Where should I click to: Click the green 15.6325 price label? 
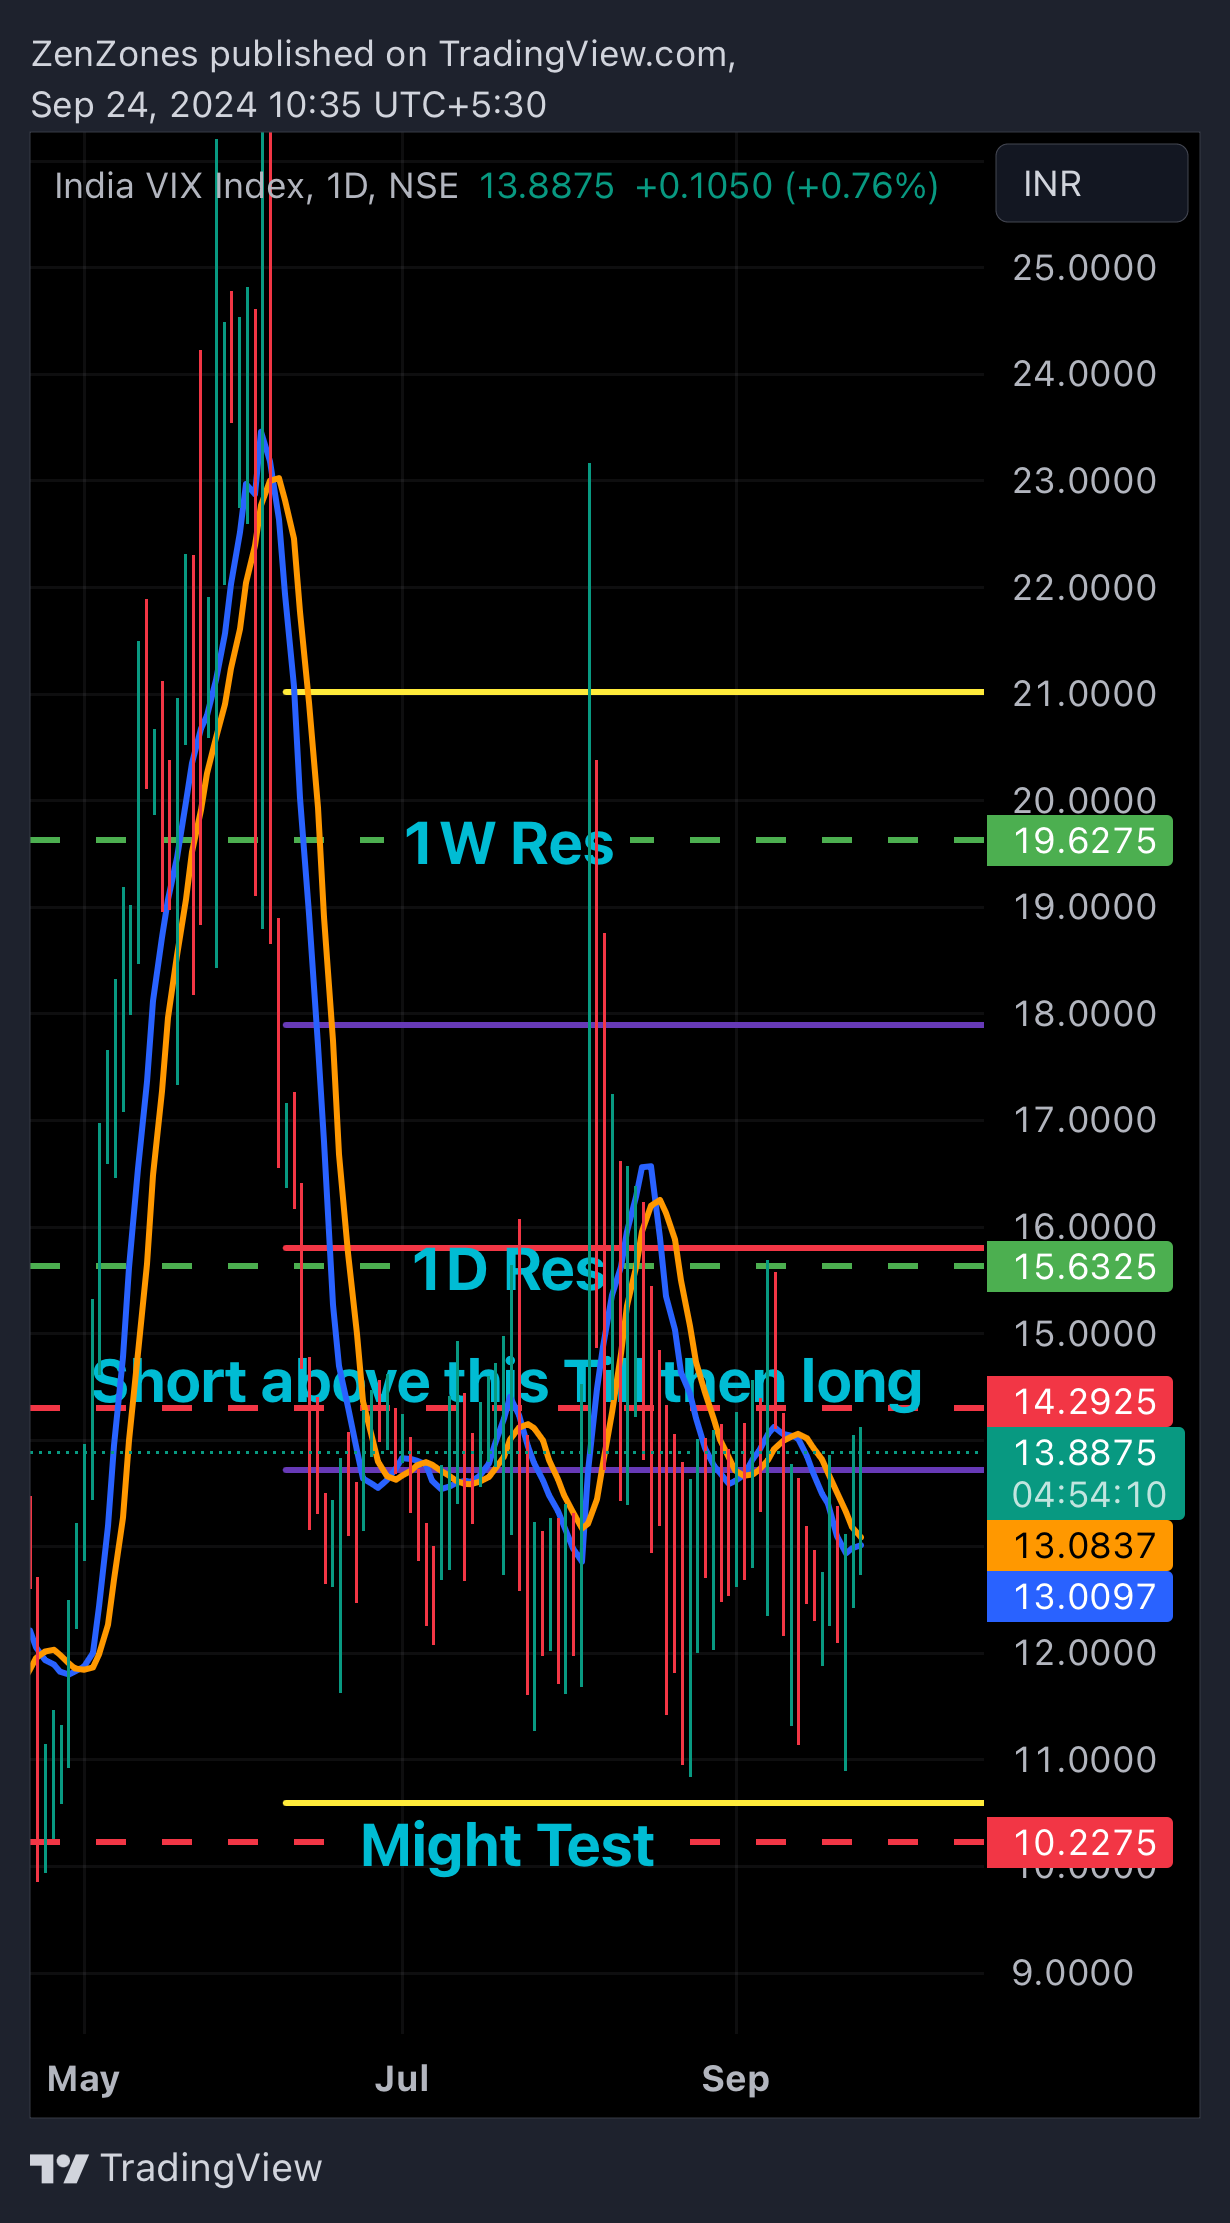pyautogui.click(x=1080, y=1267)
